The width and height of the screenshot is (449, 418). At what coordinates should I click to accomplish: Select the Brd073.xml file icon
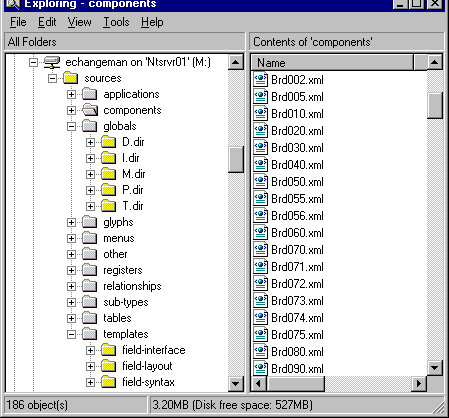coord(260,301)
